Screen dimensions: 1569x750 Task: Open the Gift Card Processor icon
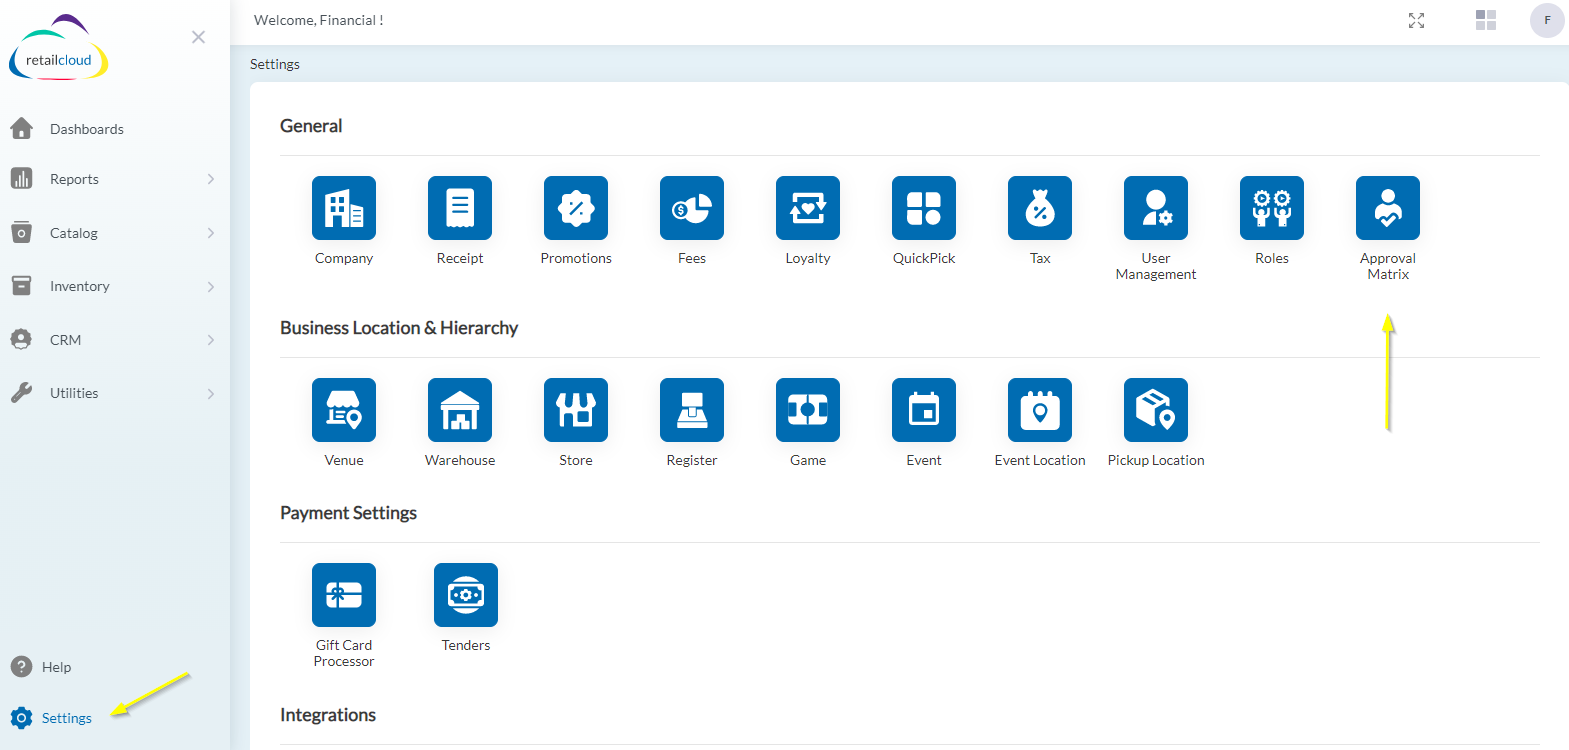344,595
